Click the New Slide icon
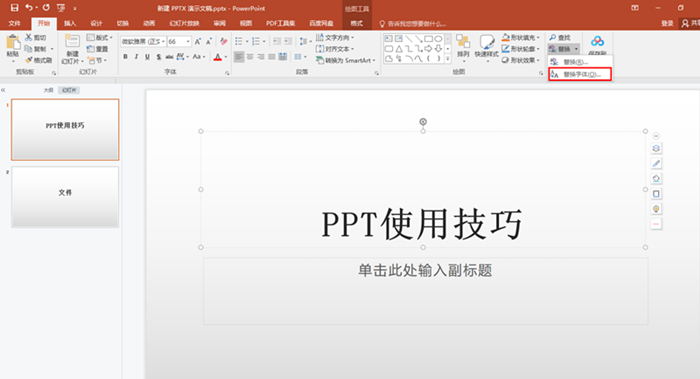This screenshot has height=379, width=700. [72, 41]
